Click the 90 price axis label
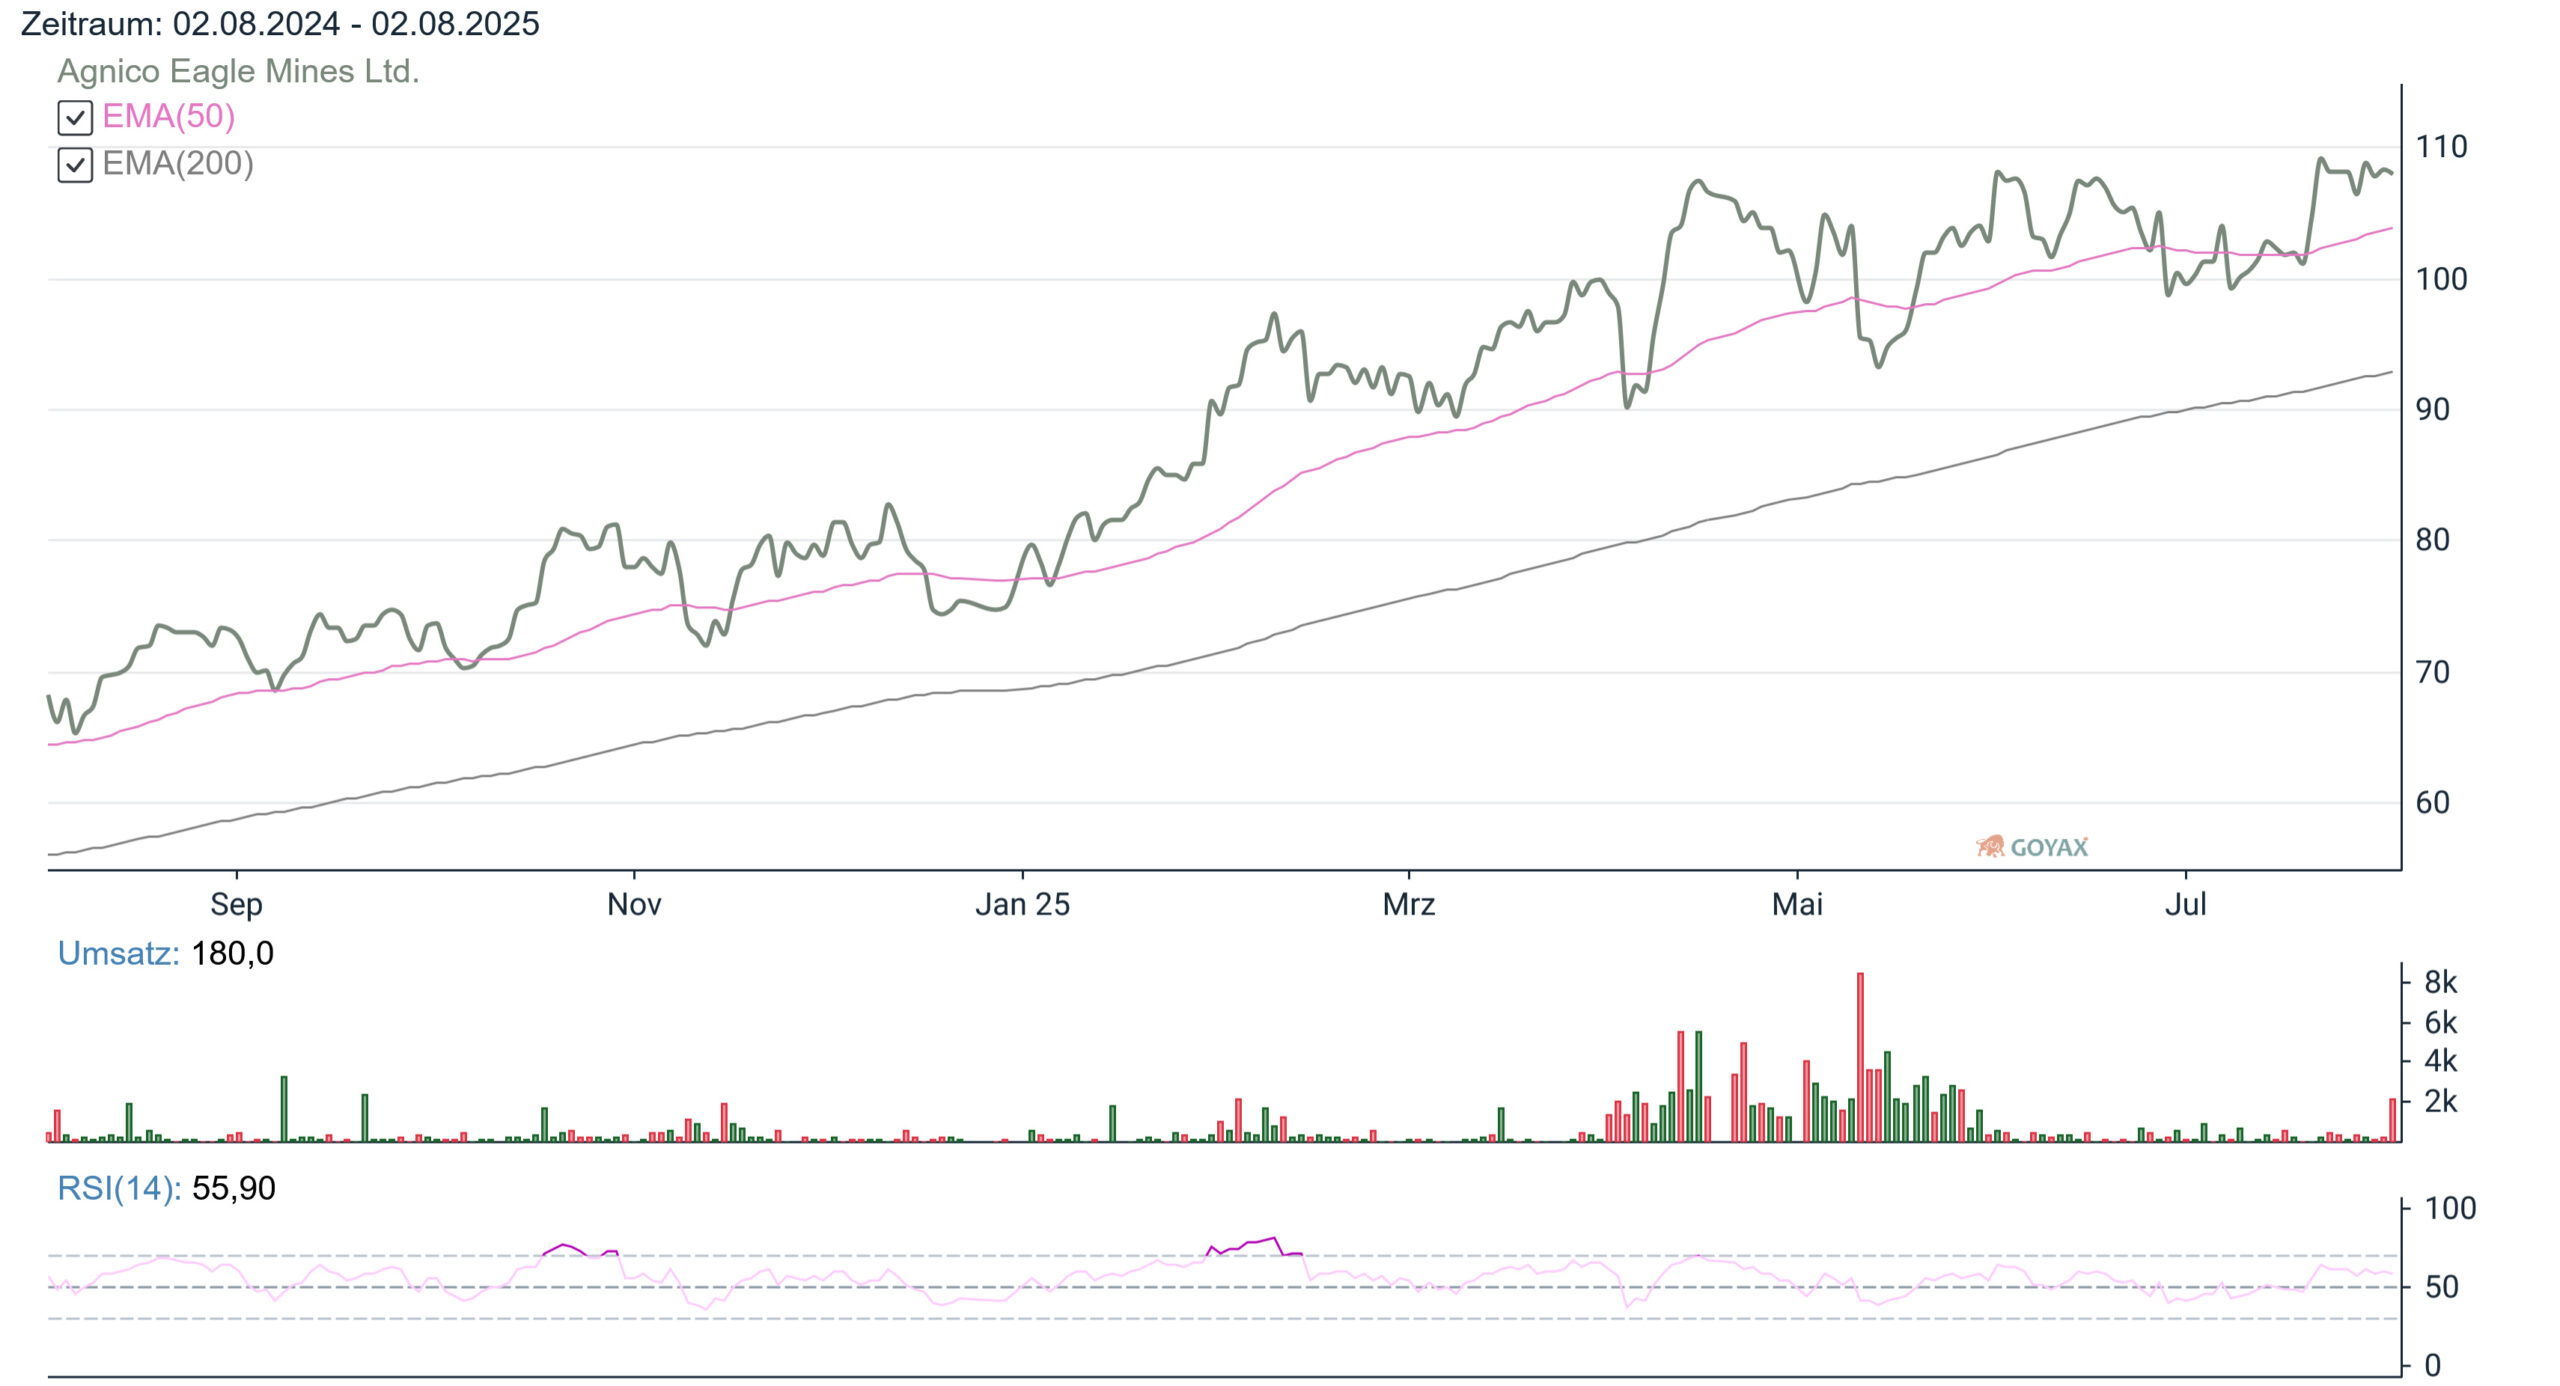The height and width of the screenshot is (1386, 2560). pos(2432,409)
